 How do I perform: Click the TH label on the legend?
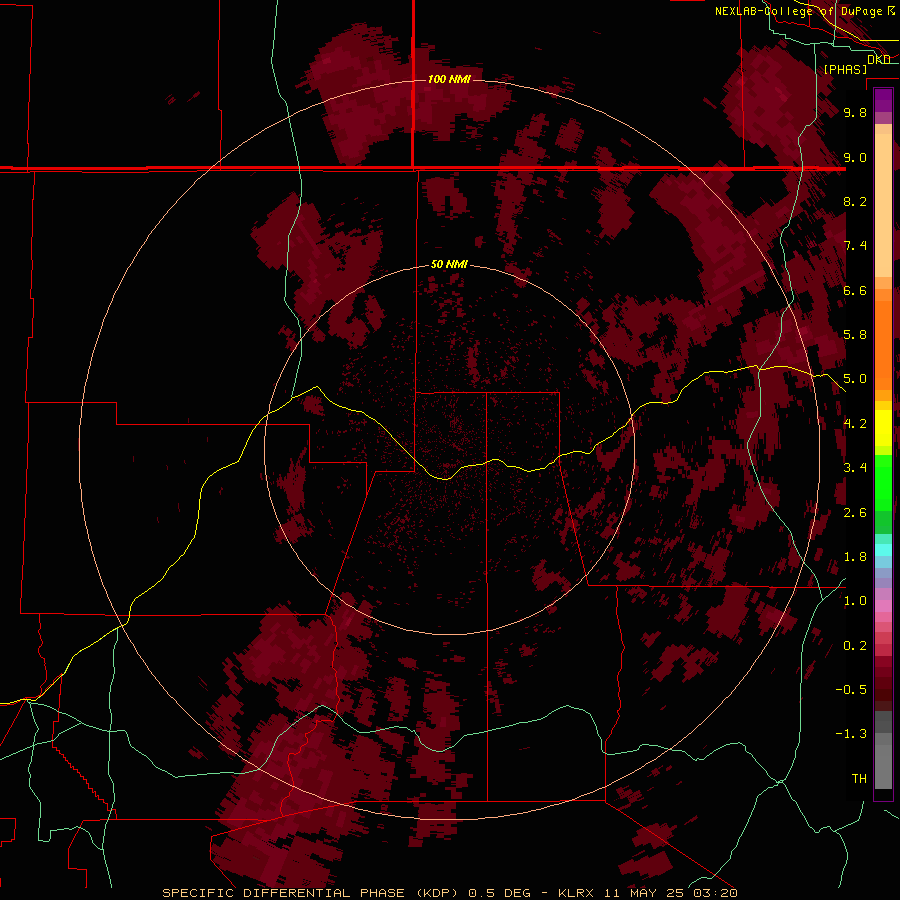pyautogui.click(x=859, y=779)
